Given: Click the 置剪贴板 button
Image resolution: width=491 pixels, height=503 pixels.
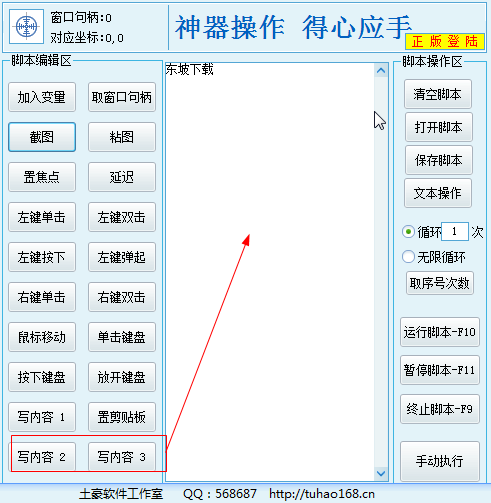Looking at the screenshot, I should [122, 417].
